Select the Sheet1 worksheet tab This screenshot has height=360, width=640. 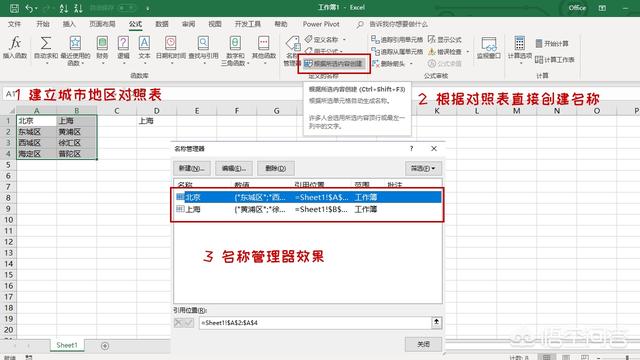(x=67, y=345)
